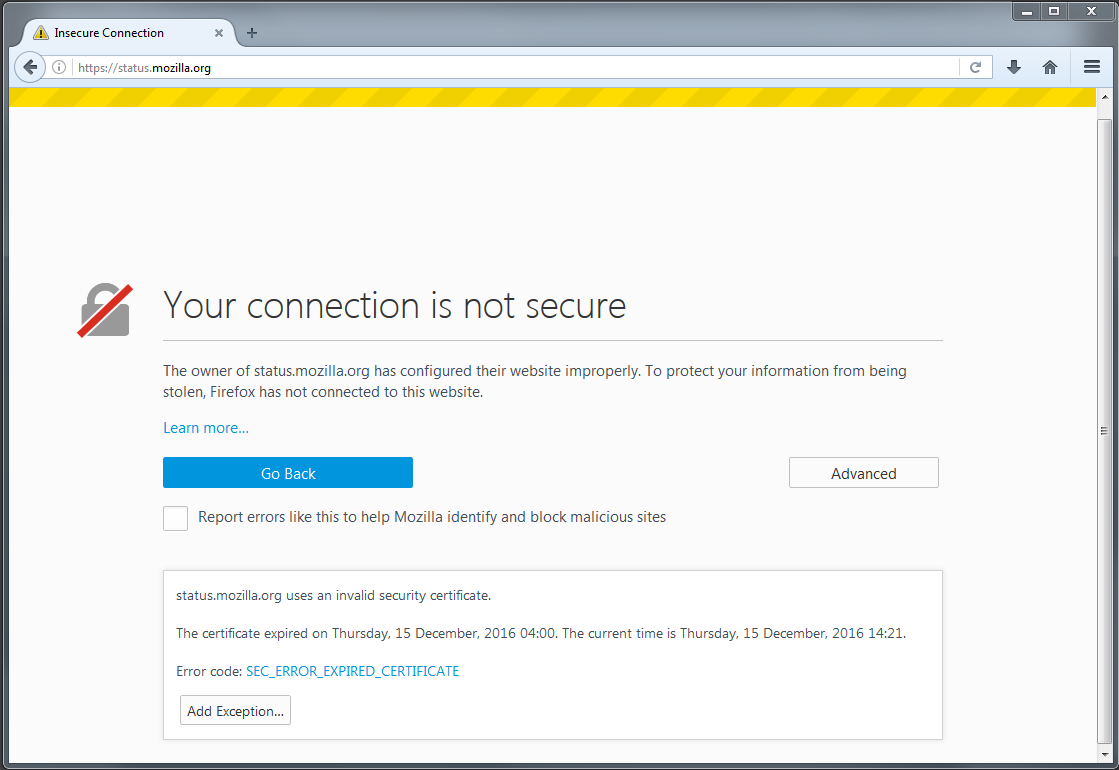Select the Insecure Connection tab
The image size is (1119, 770).
click(128, 33)
